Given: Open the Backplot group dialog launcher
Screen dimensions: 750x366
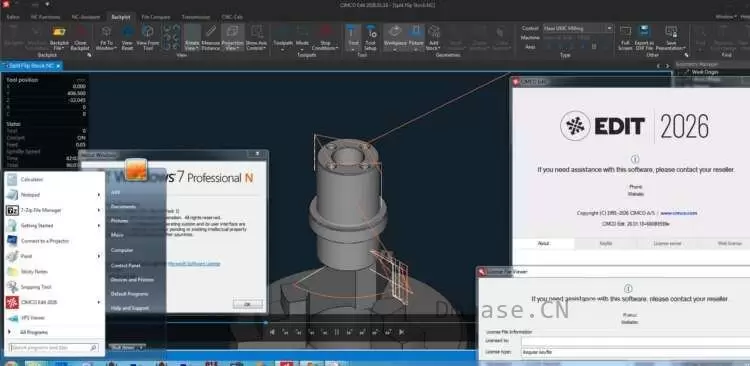Looking at the screenshot, I should tap(89, 55).
